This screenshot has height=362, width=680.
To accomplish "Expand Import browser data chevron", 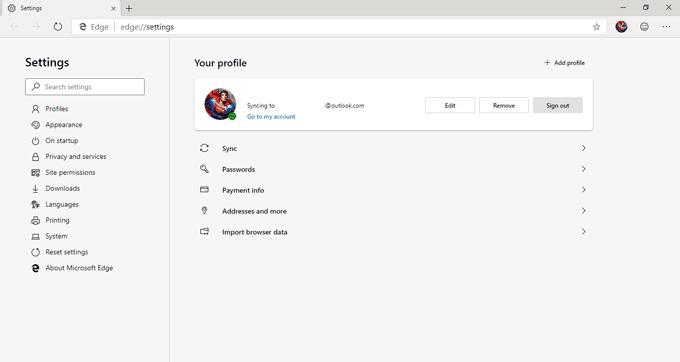I will pos(584,232).
